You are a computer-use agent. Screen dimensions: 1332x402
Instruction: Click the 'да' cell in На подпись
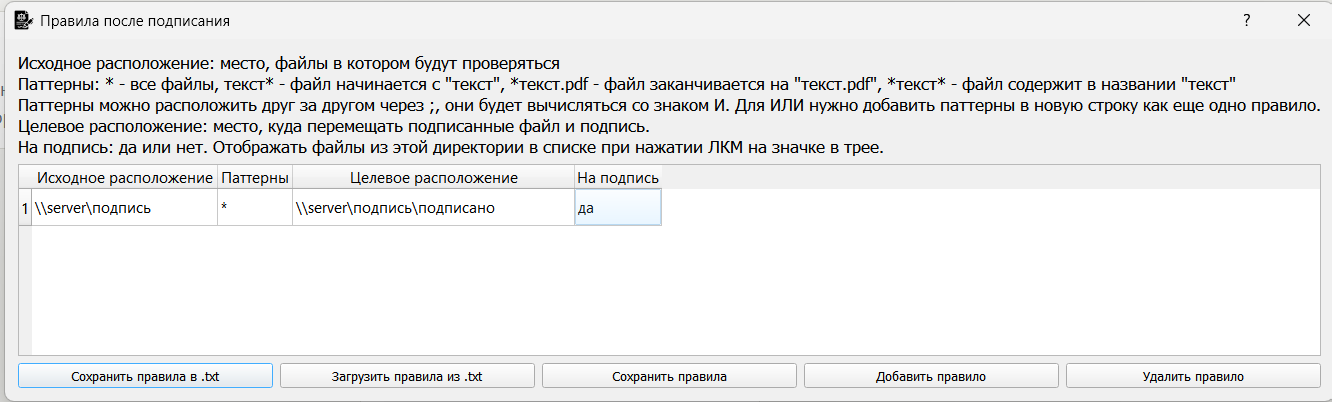[x=618, y=208]
